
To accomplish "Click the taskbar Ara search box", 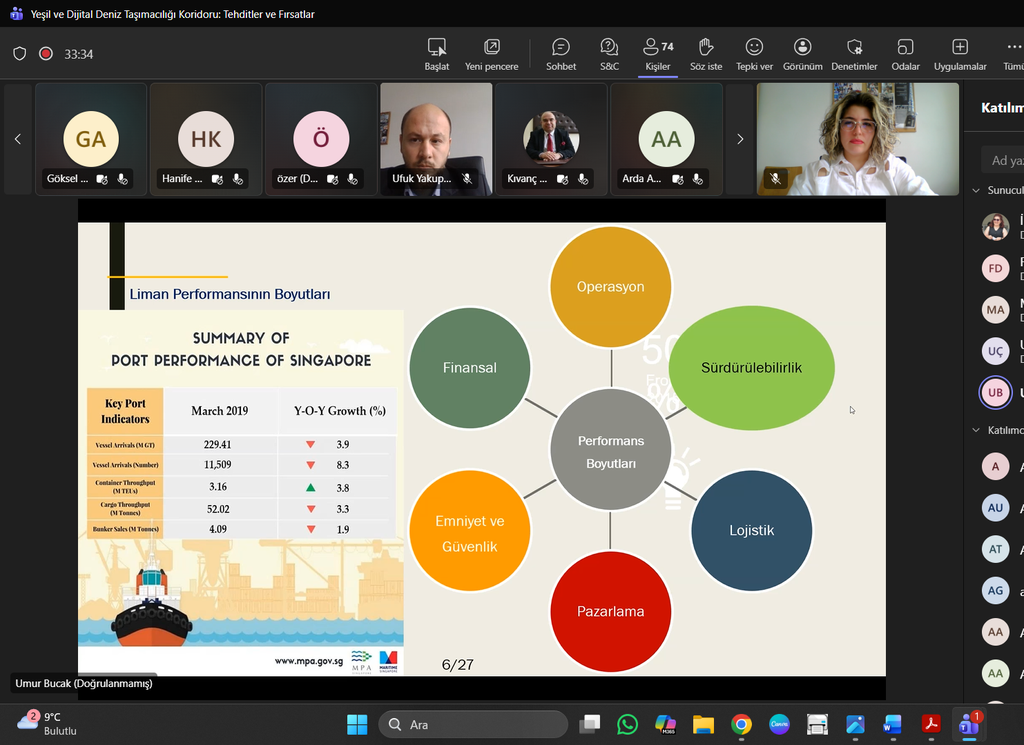I will click(473, 724).
